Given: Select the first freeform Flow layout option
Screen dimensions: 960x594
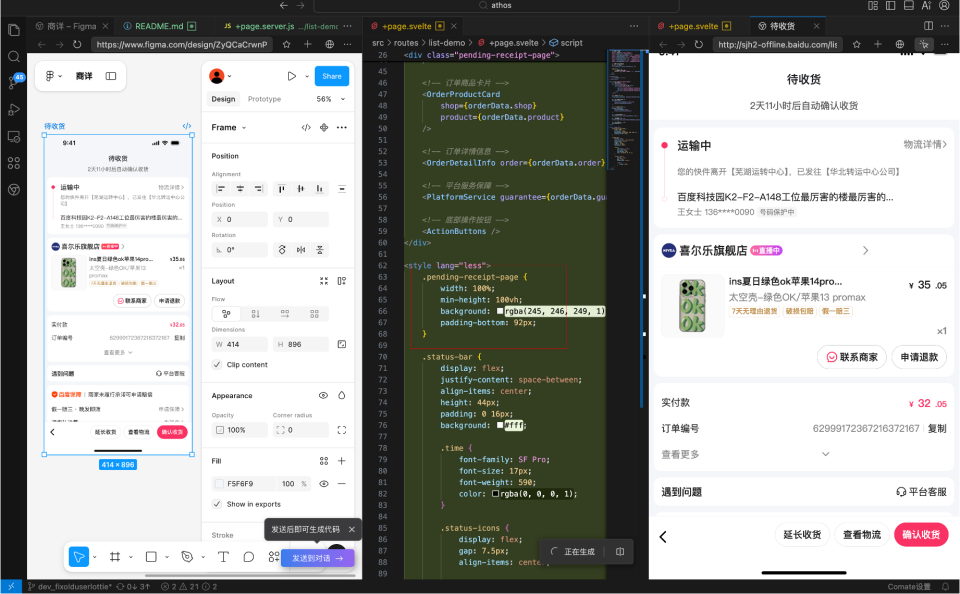Looking at the screenshot, I should click(226, 314).
